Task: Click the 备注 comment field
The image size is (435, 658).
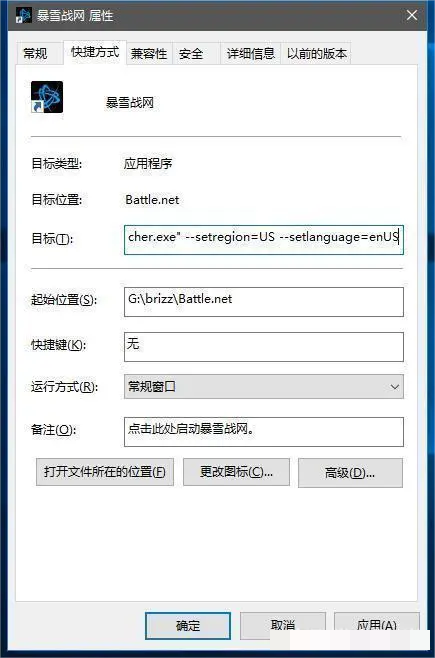Action: 264,431
